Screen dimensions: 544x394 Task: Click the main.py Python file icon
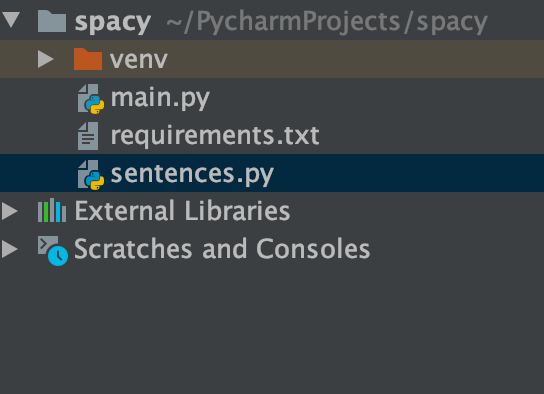[91, 98]
